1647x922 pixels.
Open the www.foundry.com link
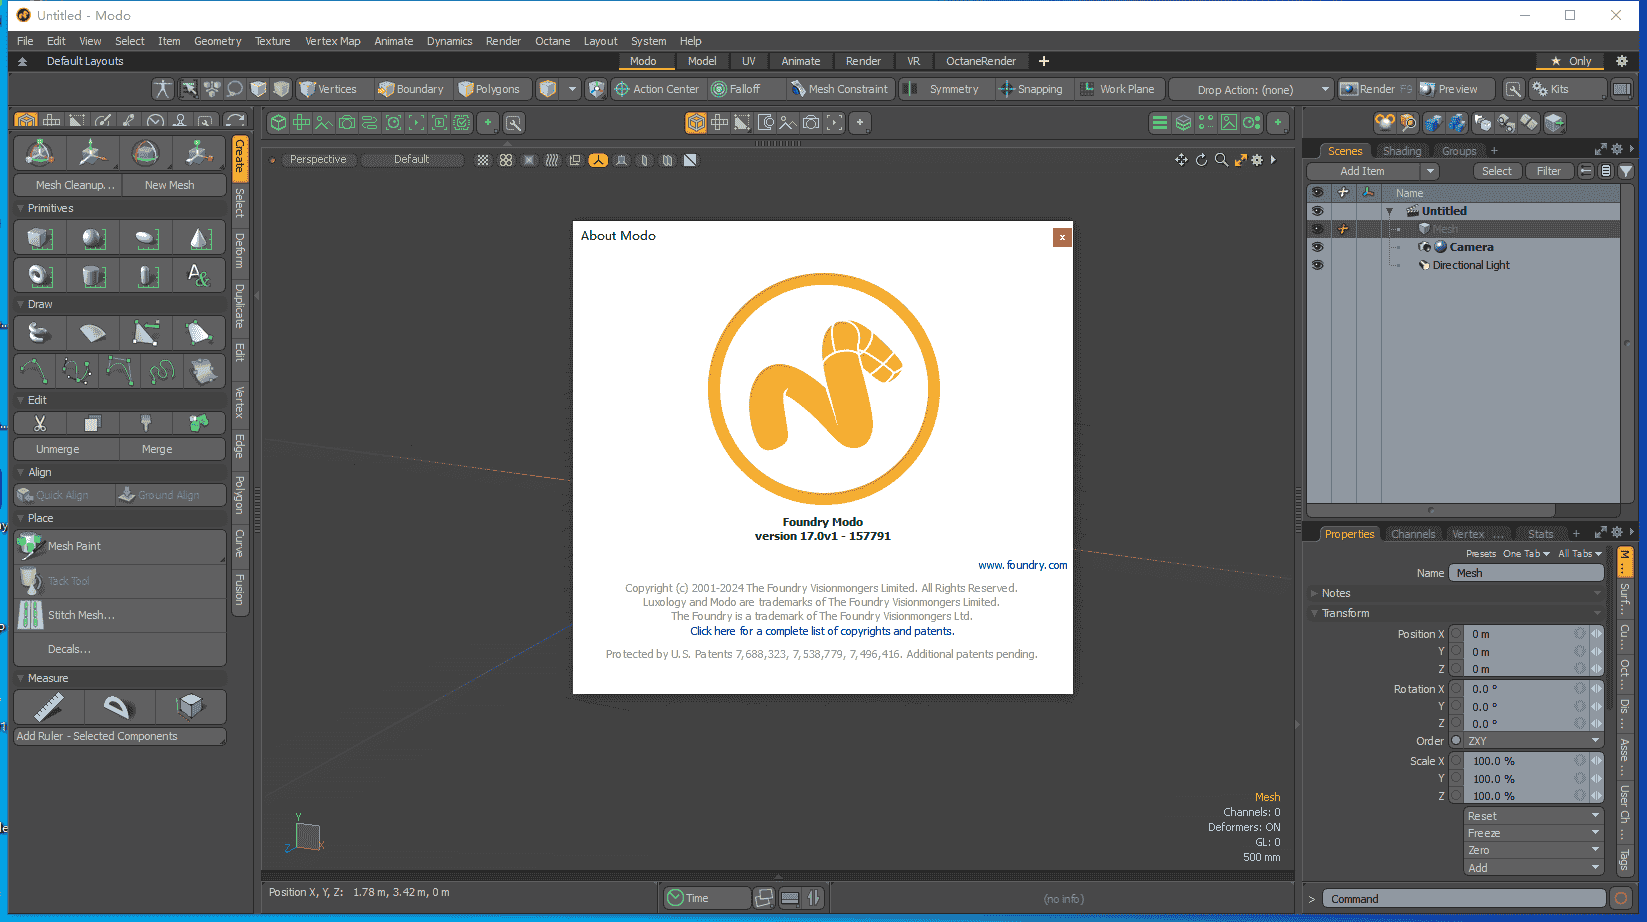tap(1022, 564)
